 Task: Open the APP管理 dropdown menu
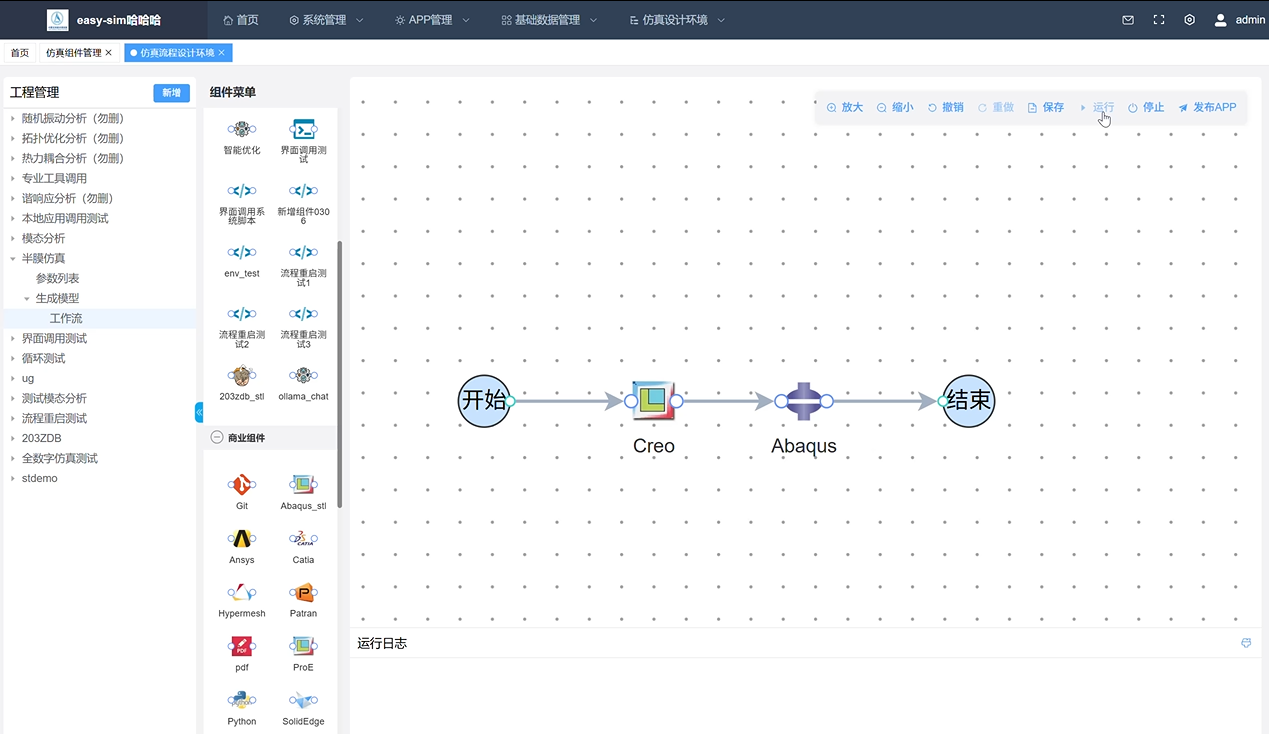pyautogui.click(x=430, y=20)
